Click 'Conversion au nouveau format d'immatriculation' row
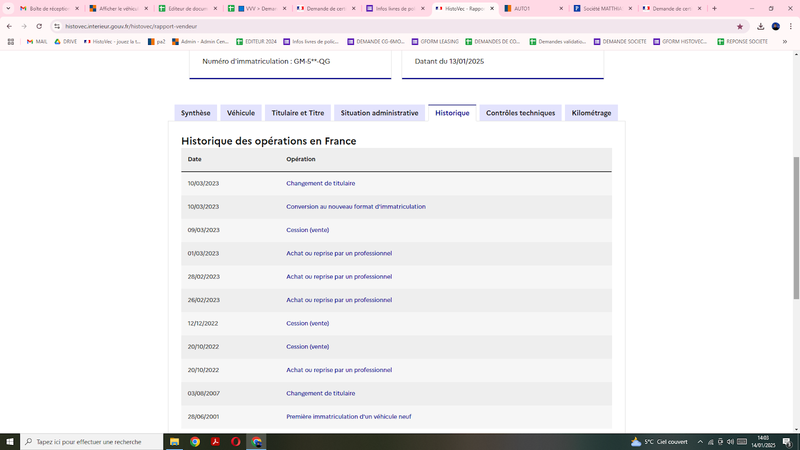Screen dimensions: 800x450 click(396, 207)
